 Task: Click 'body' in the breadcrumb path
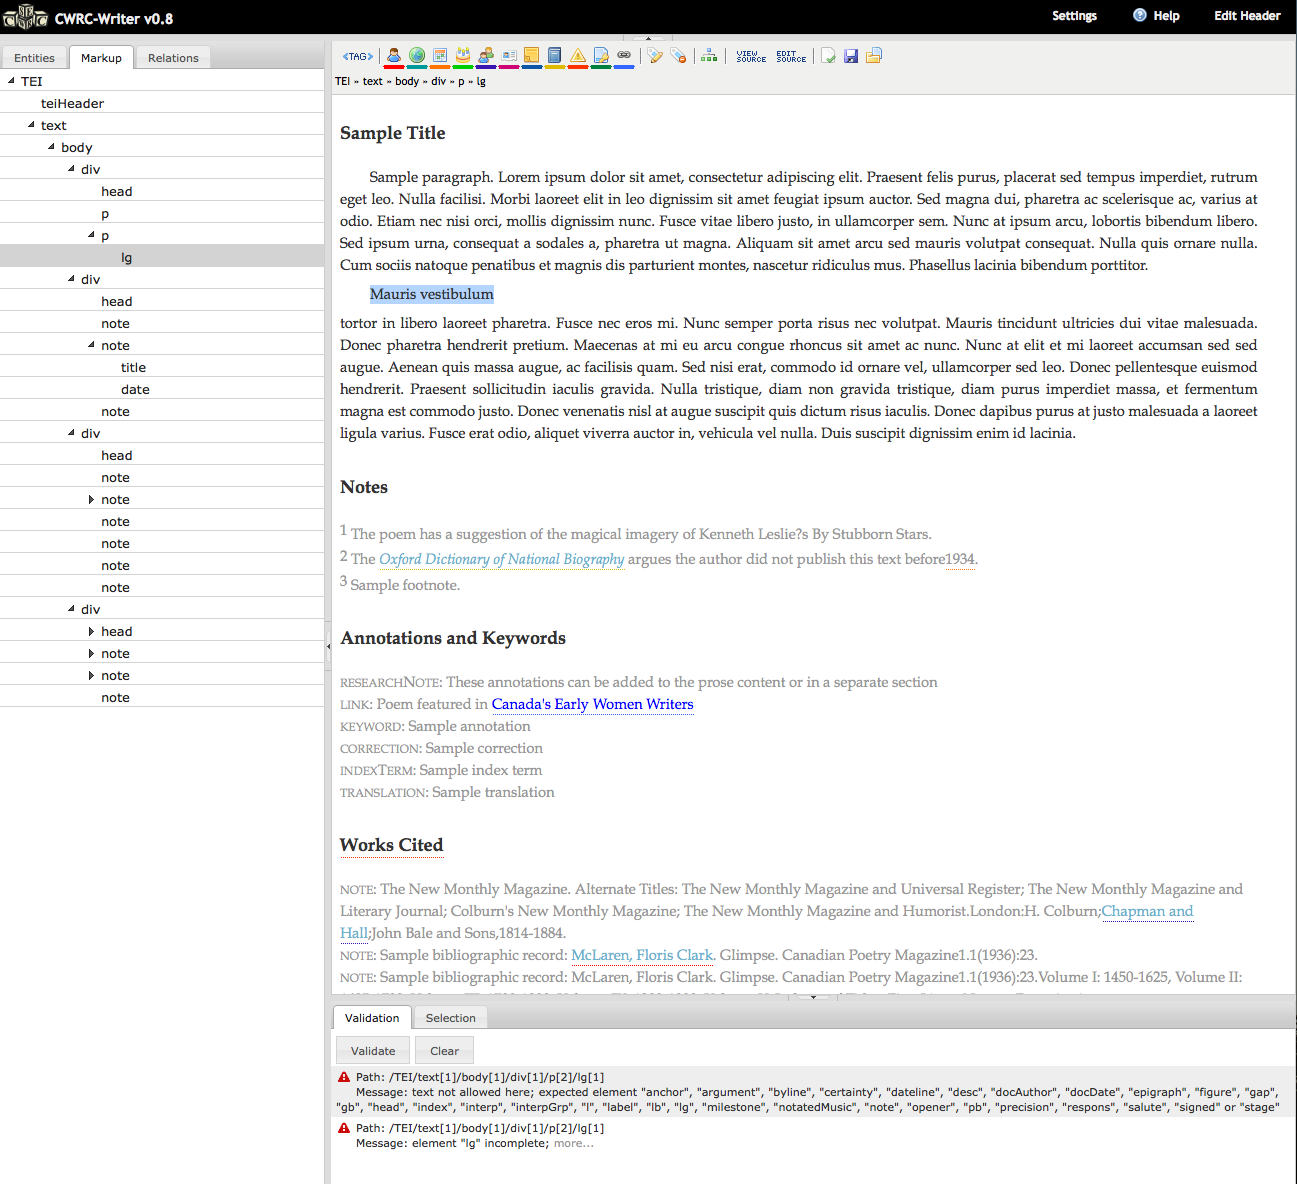click(407, 81)
